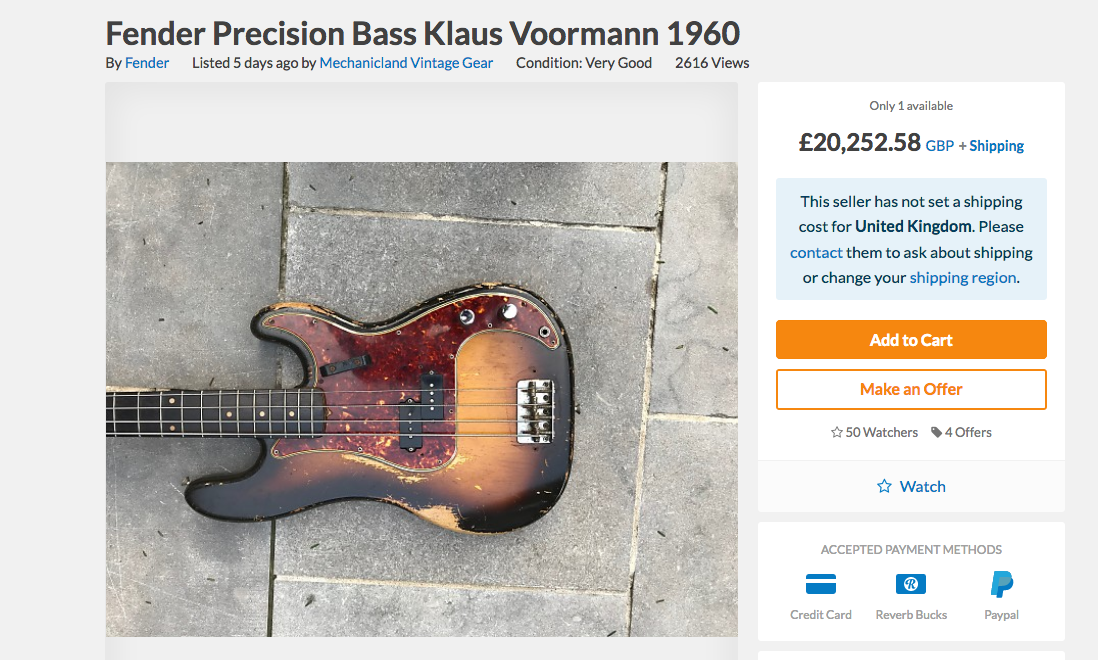The height and width of the screenshot is (660, 1098).
Task: Click the GBP currency link beside the price
Action: click(939, 146)
